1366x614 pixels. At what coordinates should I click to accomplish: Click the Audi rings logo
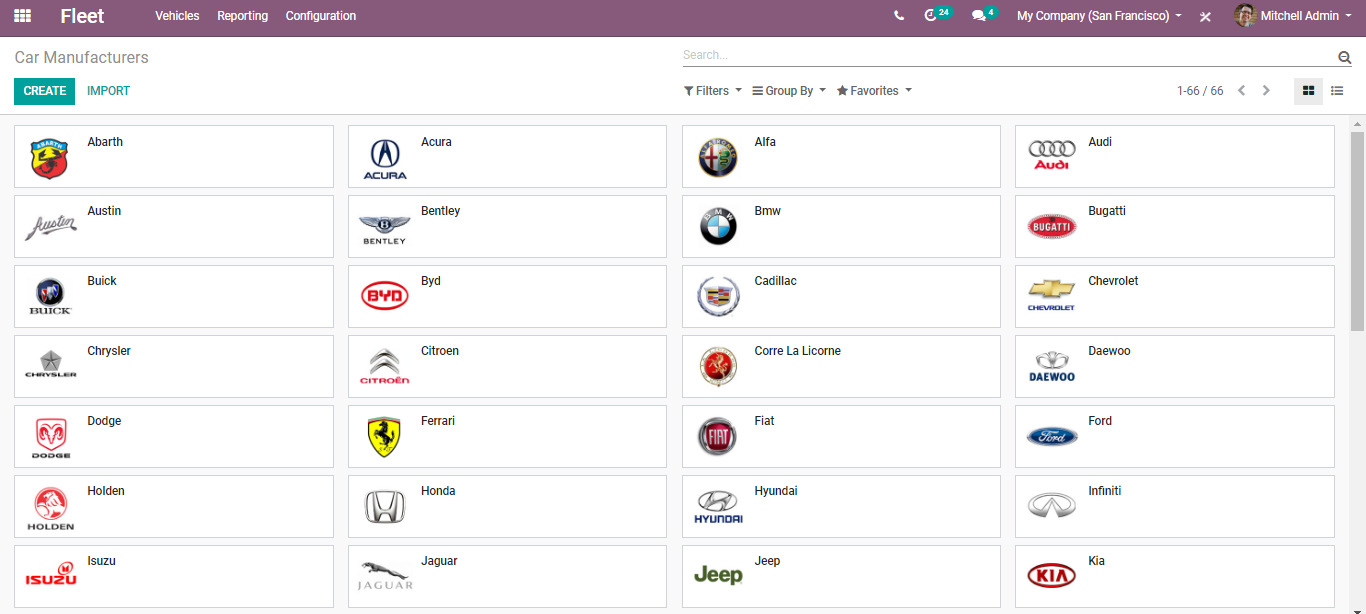(1052, 155)
